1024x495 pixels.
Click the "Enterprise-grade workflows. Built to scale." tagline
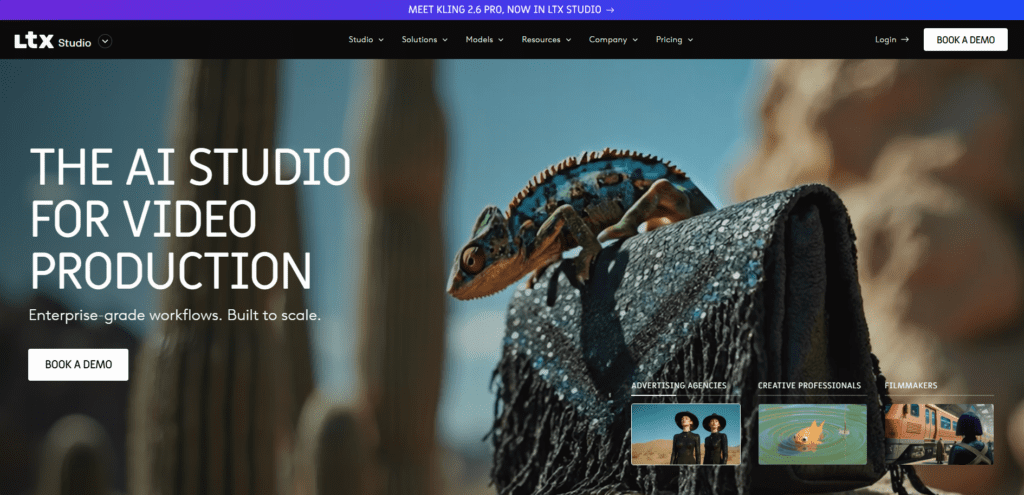pos(175,315)
